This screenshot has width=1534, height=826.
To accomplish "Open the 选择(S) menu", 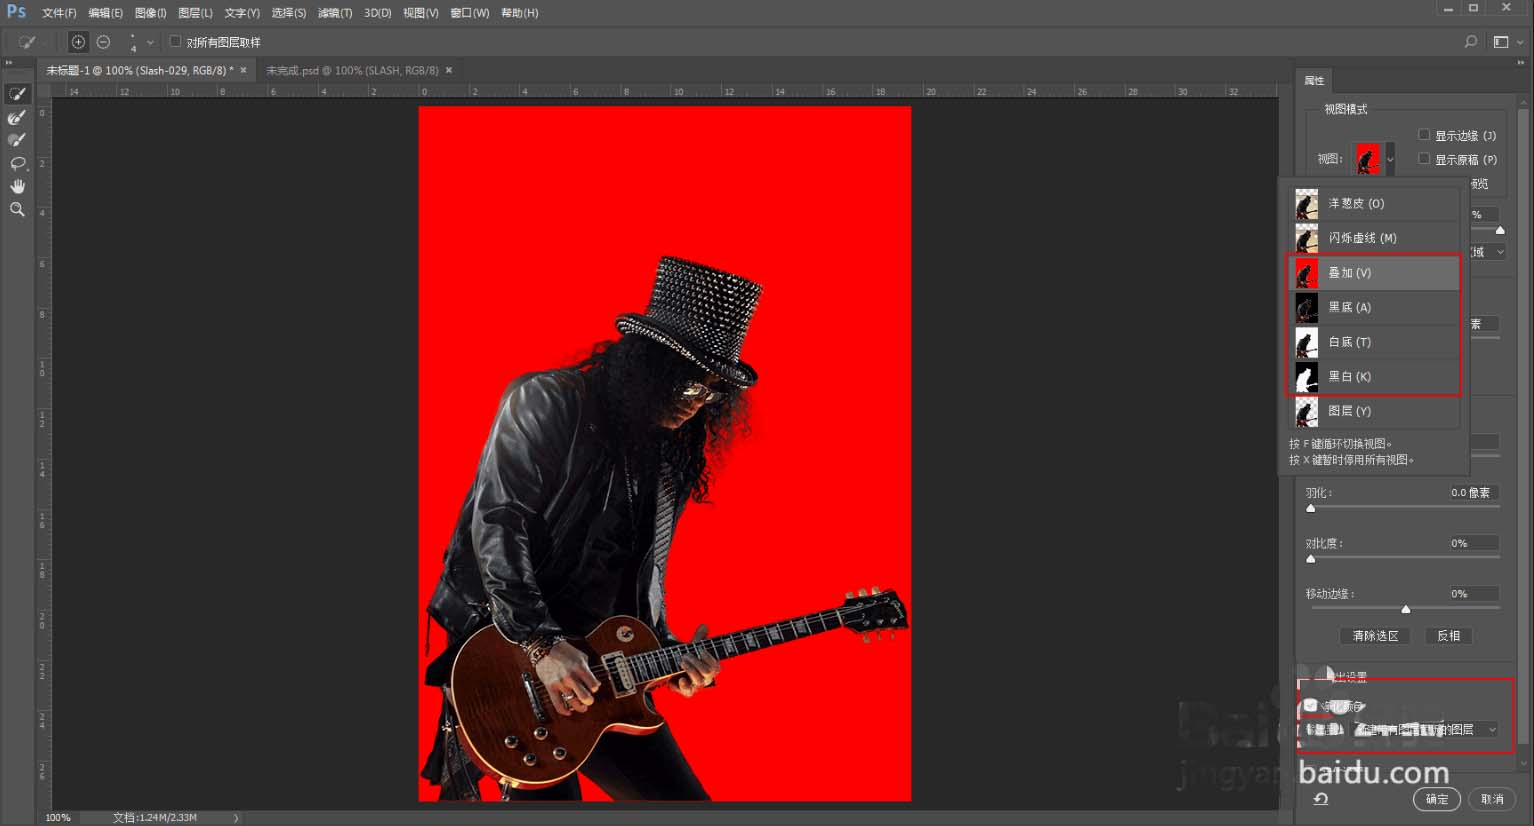I will click(x=288, y=13).
